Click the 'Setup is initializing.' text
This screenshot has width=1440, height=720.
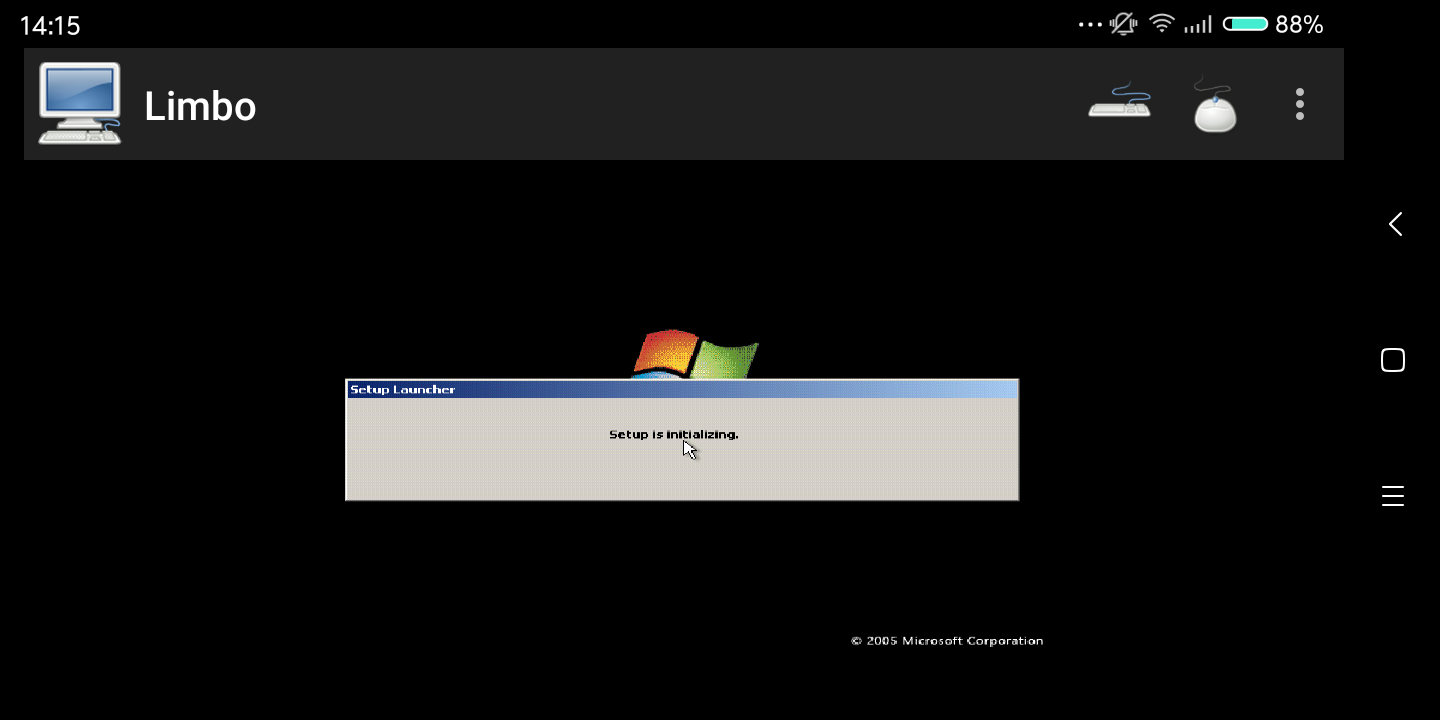[x=674, y=434]
